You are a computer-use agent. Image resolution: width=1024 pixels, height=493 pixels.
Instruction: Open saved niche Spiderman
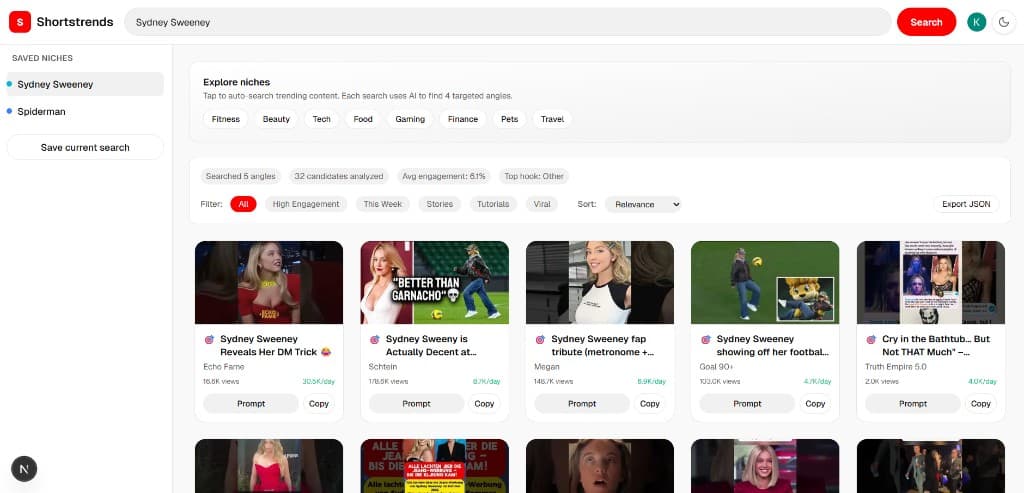pos(85,112)
